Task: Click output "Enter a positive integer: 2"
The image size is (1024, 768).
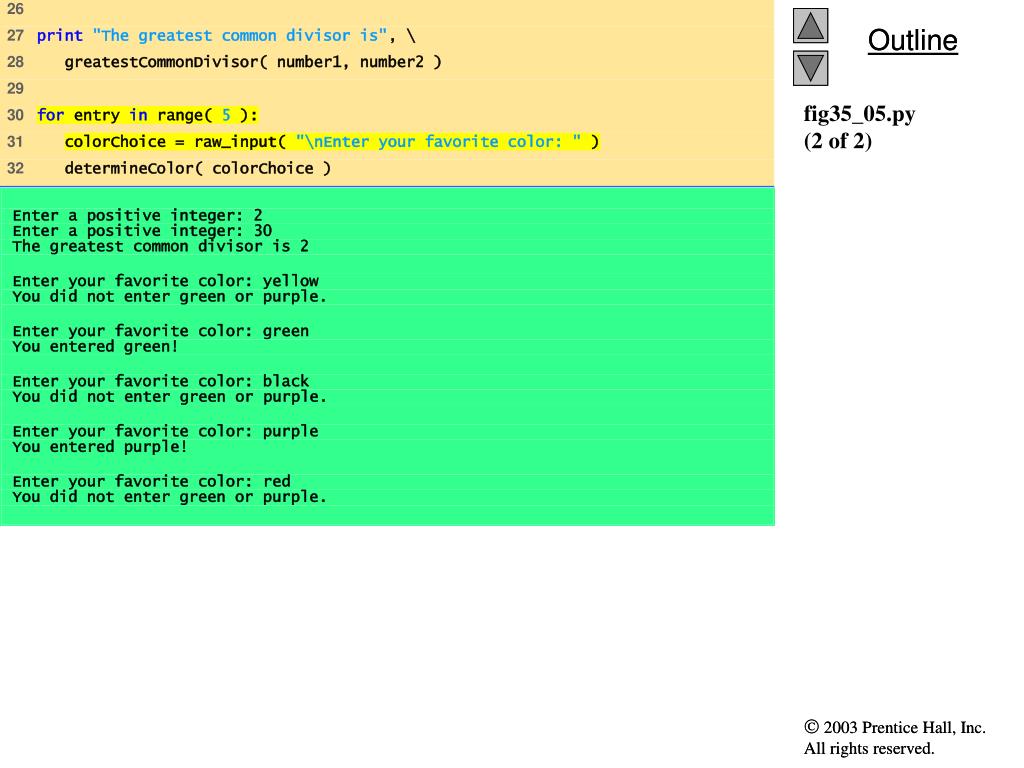Action: (137, 216)
